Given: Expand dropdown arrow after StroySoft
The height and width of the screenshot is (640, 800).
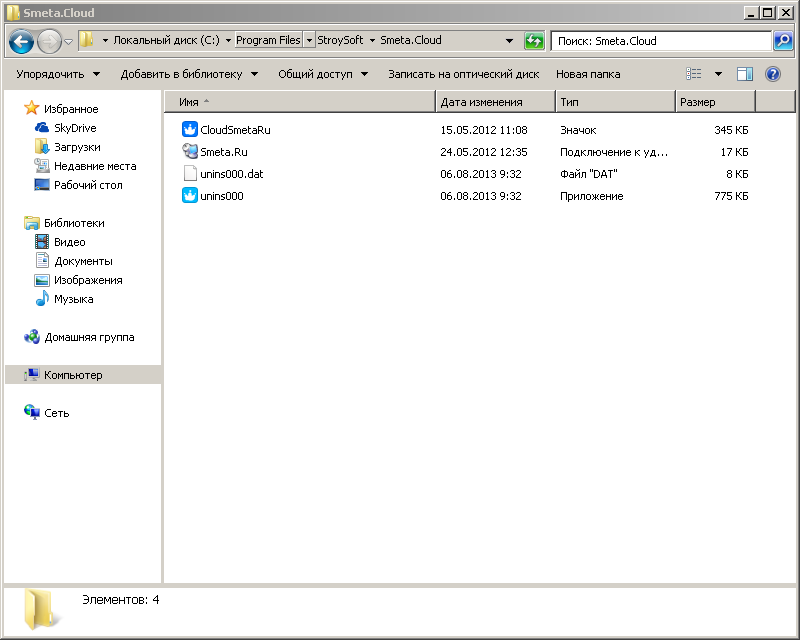Looking at the screenshot, I should click(372, 40).
